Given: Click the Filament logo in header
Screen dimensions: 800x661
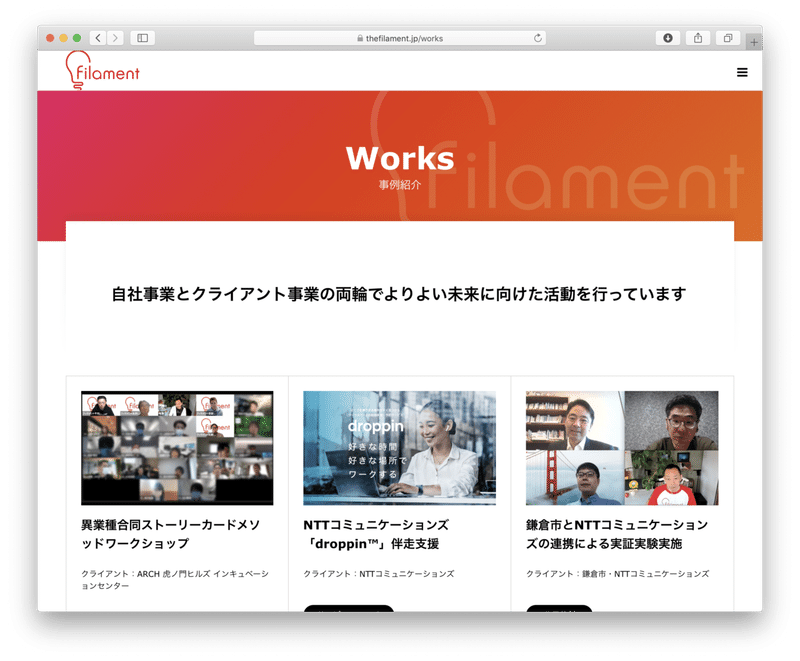Looking at the screenshot, I should [103, 70].
